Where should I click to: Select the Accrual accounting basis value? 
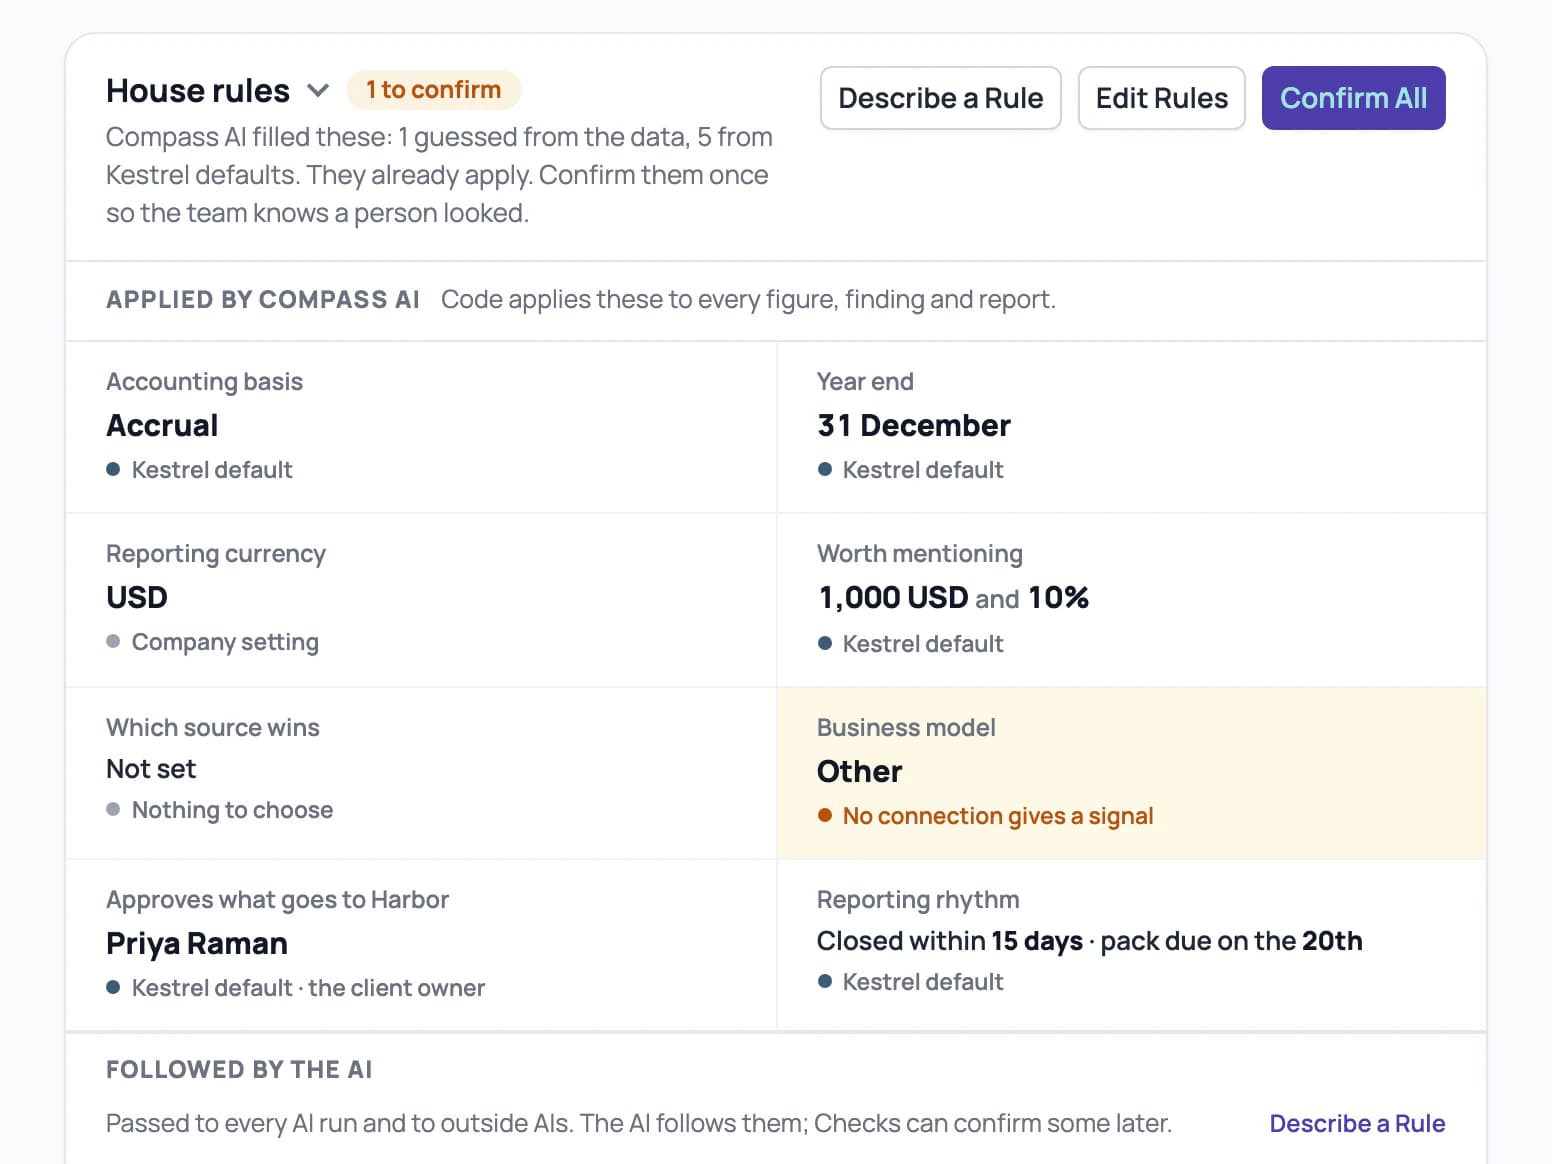(x=162, y=425)
